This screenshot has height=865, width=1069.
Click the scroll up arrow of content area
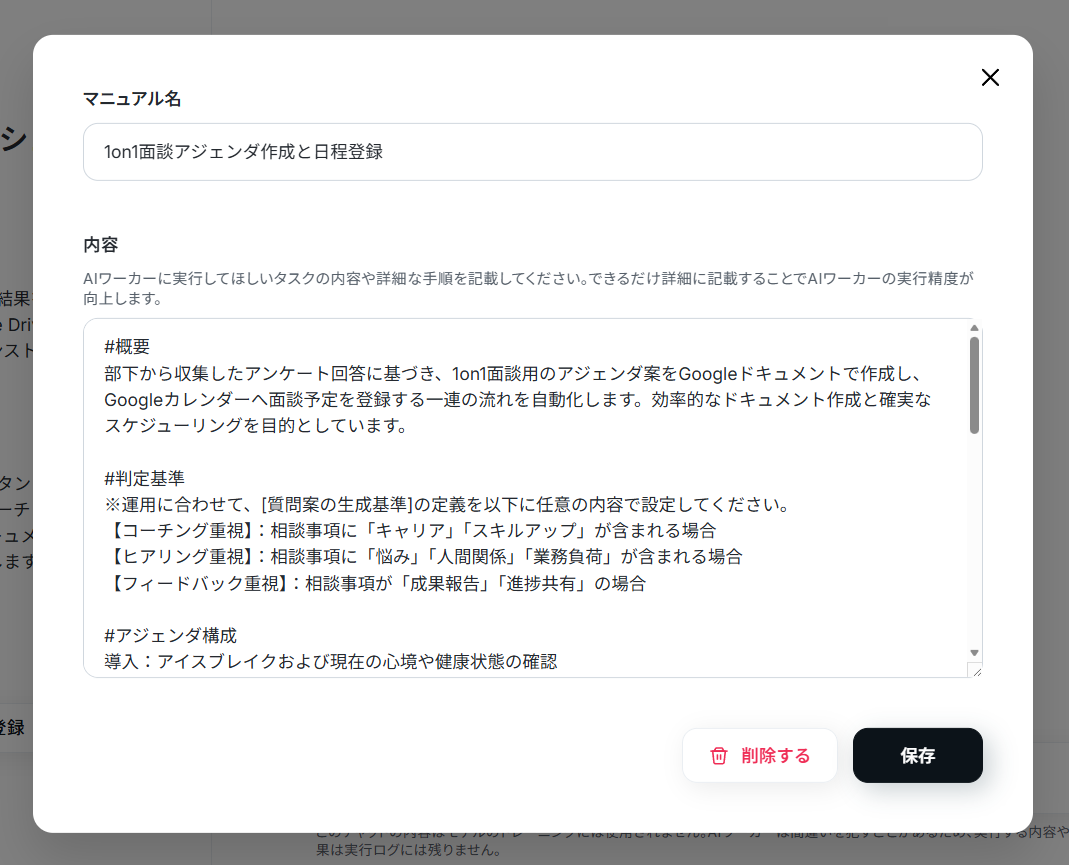coord(974,328)
